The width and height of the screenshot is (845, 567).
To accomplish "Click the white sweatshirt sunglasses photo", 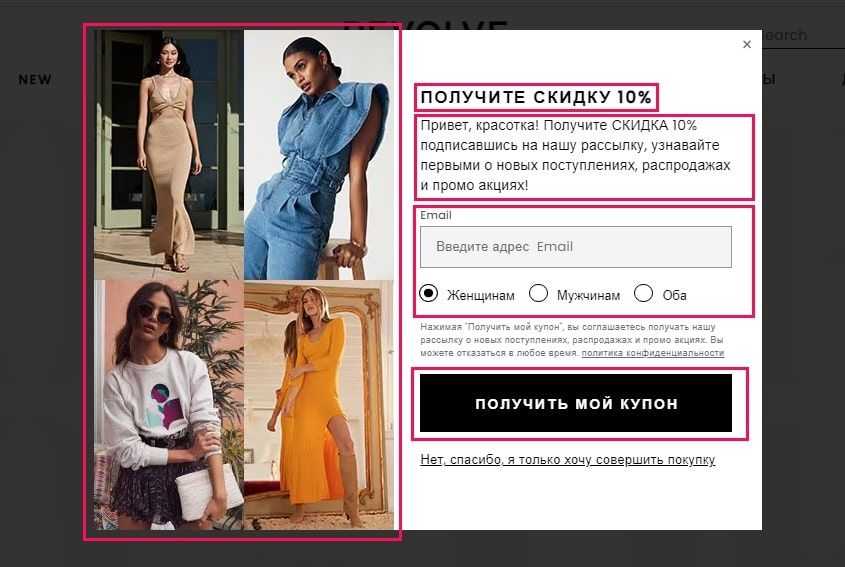I will pyautogui.click(x=169, y=405).
